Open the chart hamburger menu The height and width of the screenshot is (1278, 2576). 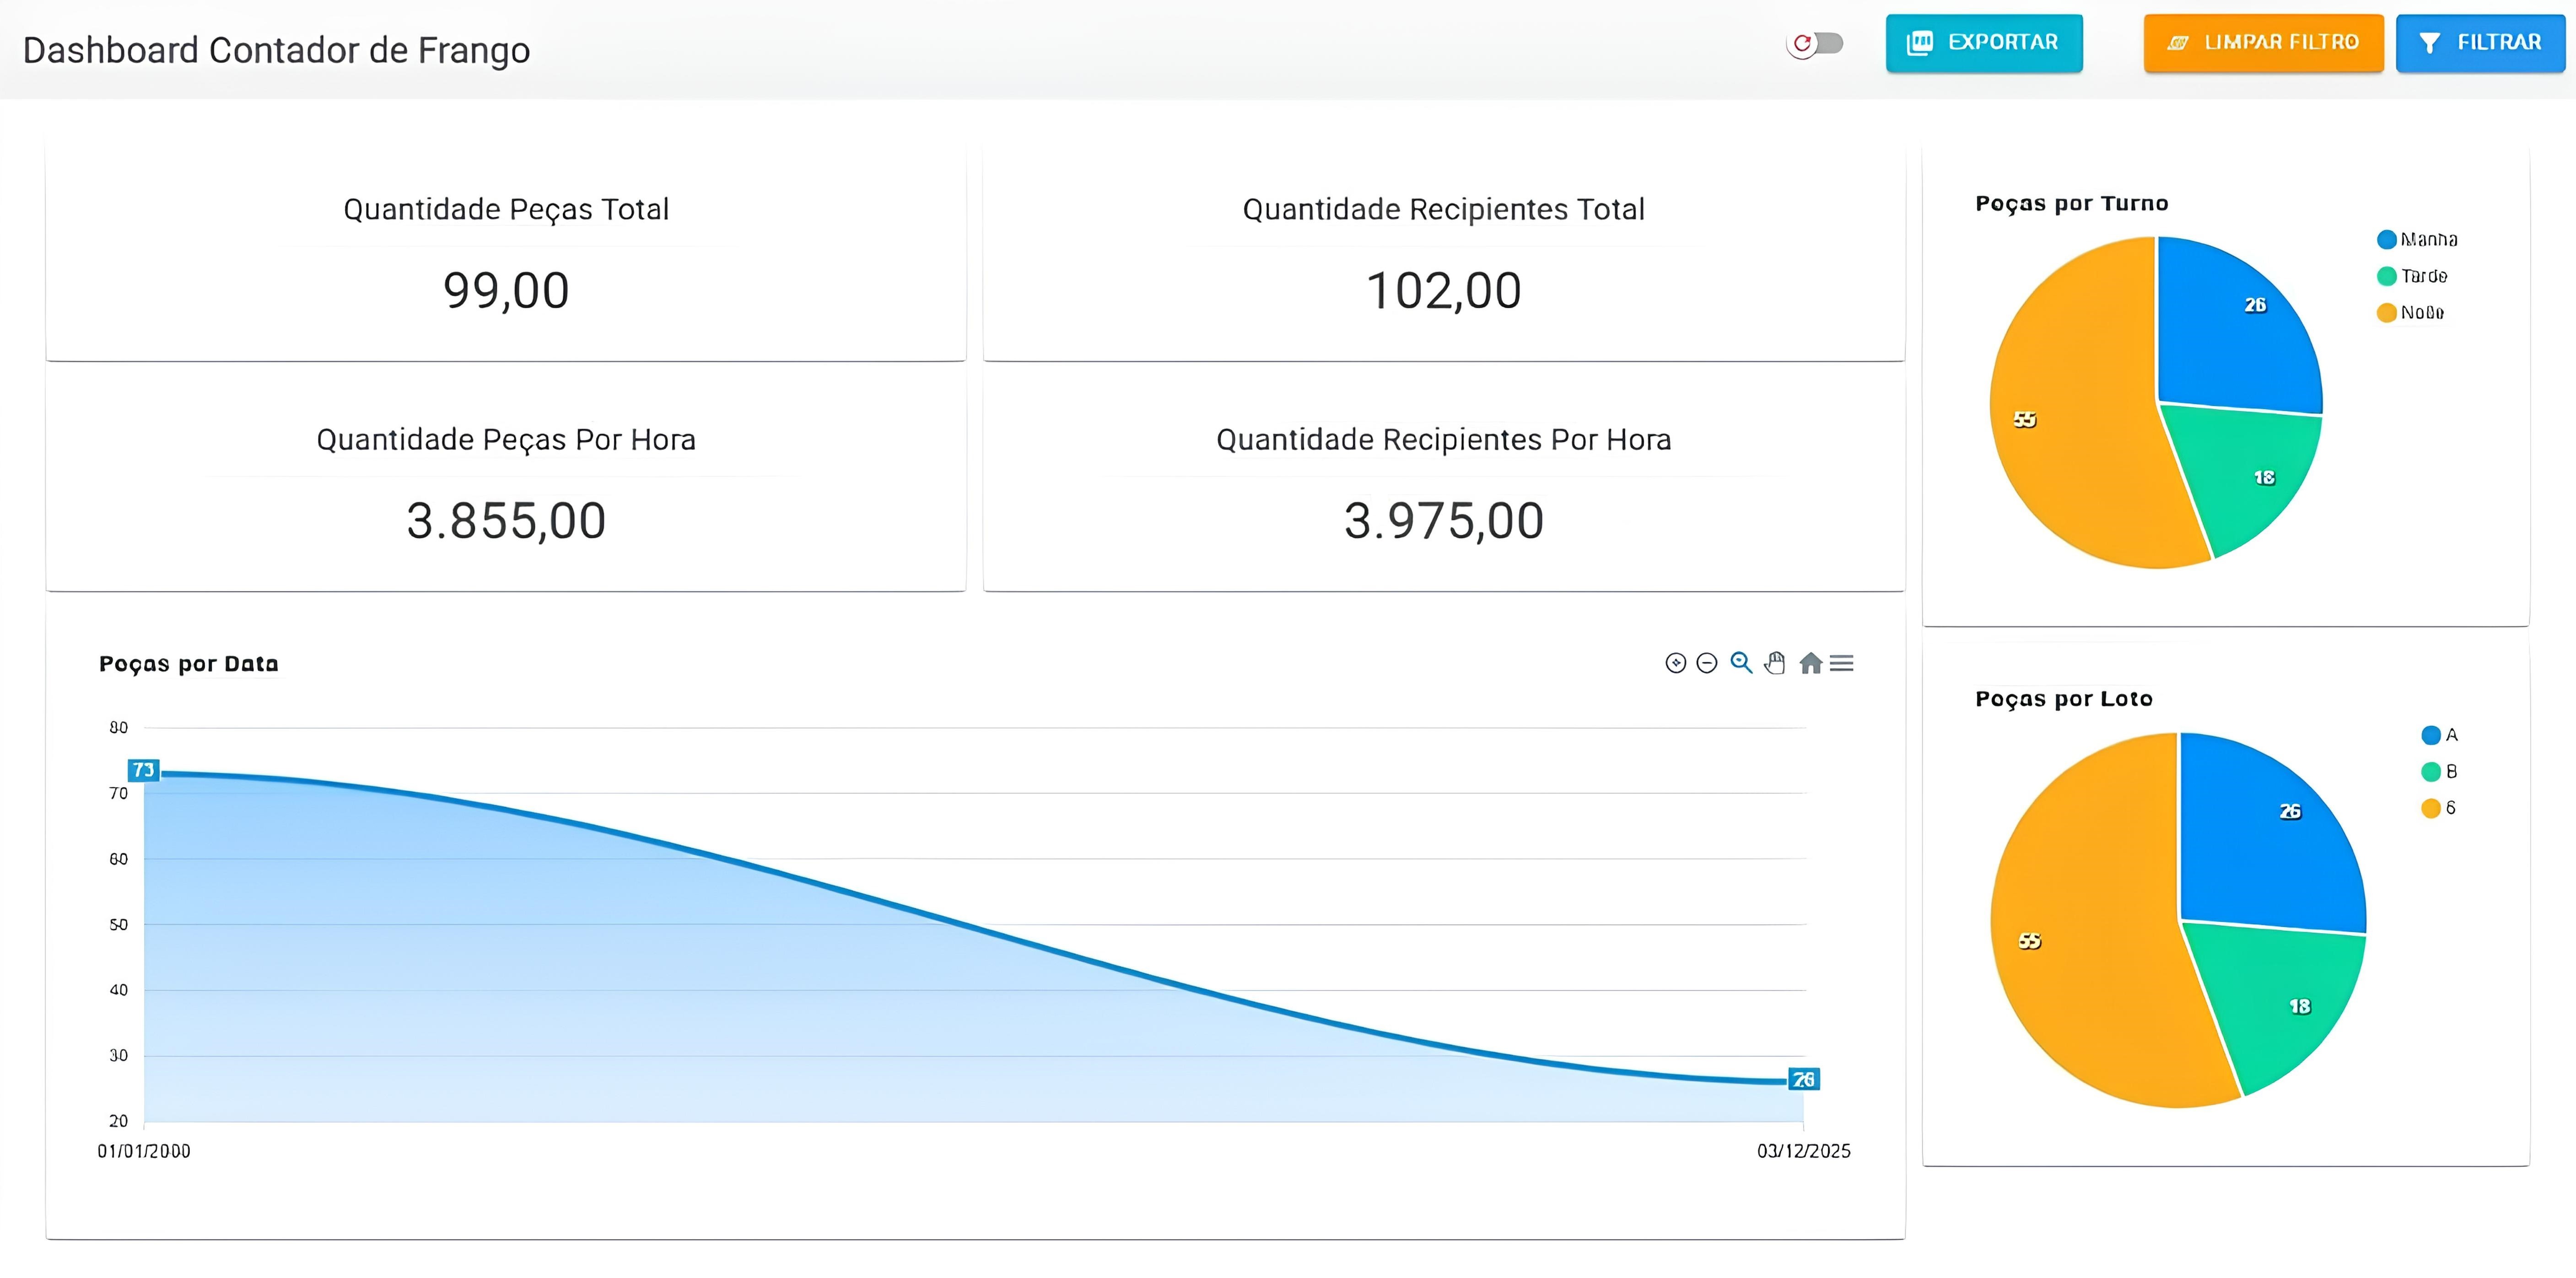(x=1842, y=663)
